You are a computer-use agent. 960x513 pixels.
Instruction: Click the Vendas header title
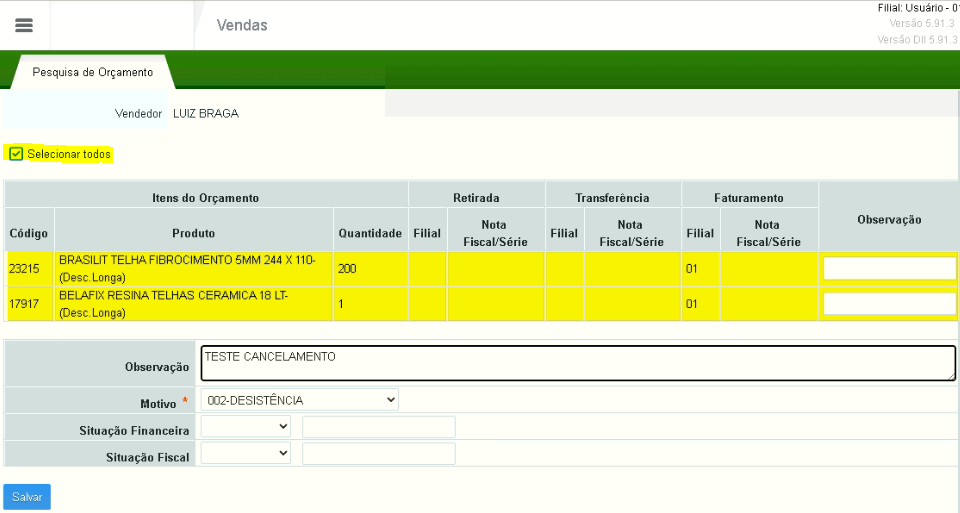(242, 25)
